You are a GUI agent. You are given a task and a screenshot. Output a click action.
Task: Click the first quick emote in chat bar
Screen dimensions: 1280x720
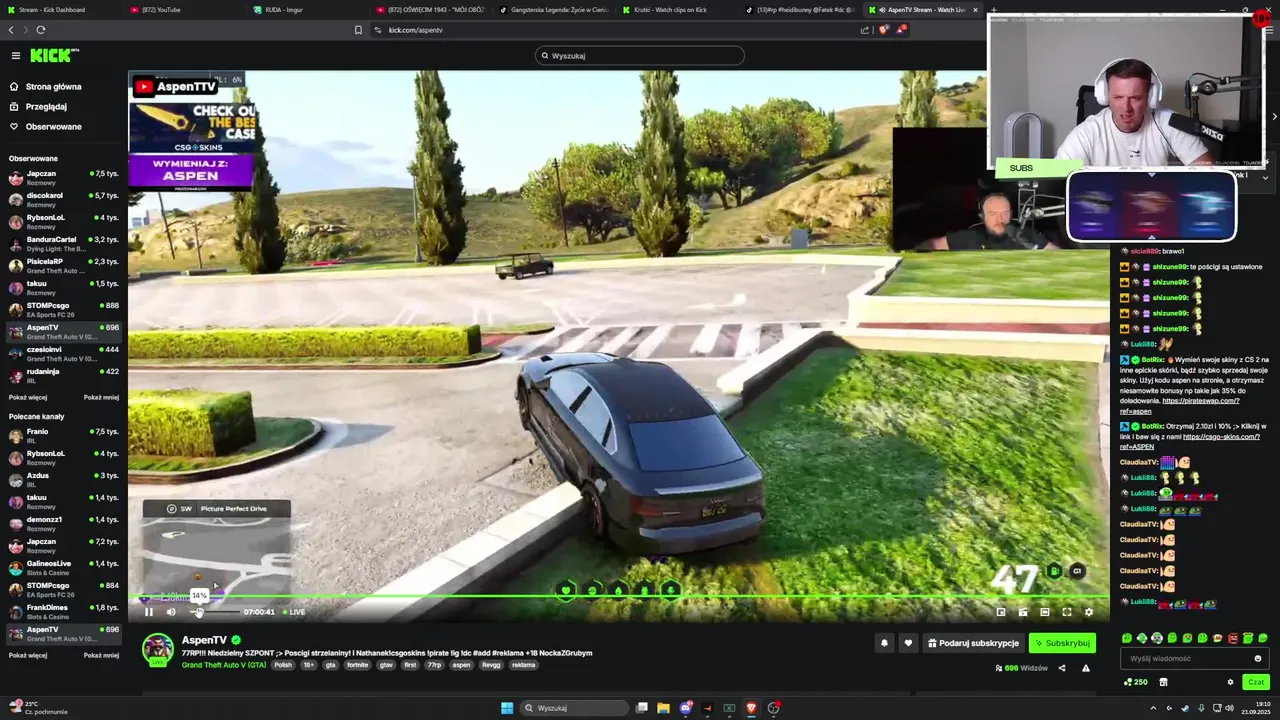coord(1127,638)
